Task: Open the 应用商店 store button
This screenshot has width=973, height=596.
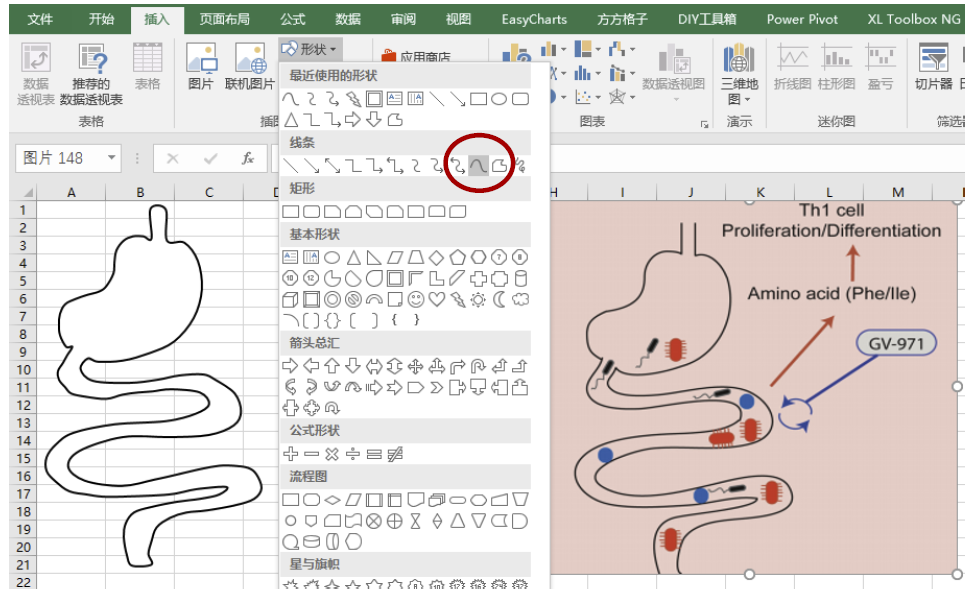Action: coord(416,56)
